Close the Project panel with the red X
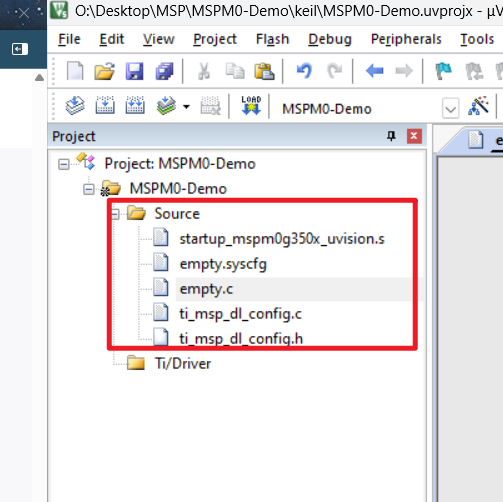 coord(414,136)
